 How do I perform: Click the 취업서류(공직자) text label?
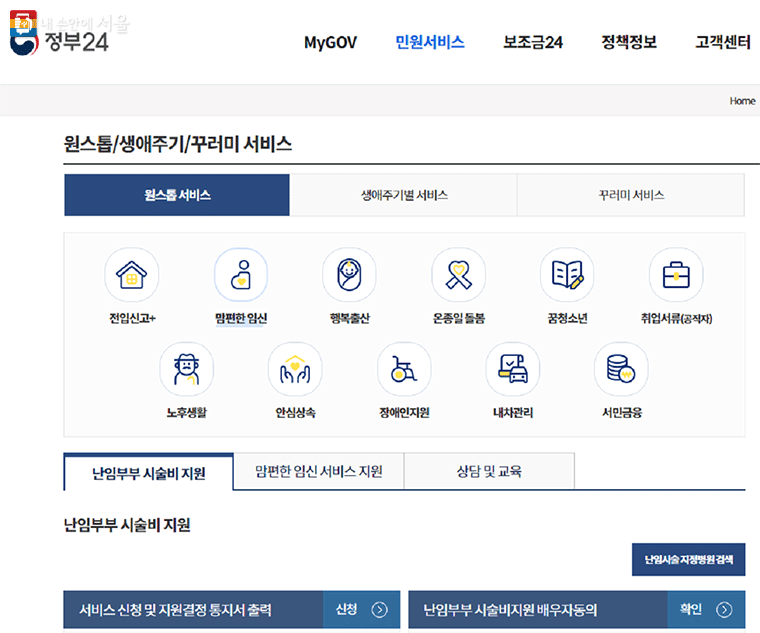click(x=676, y=318)
